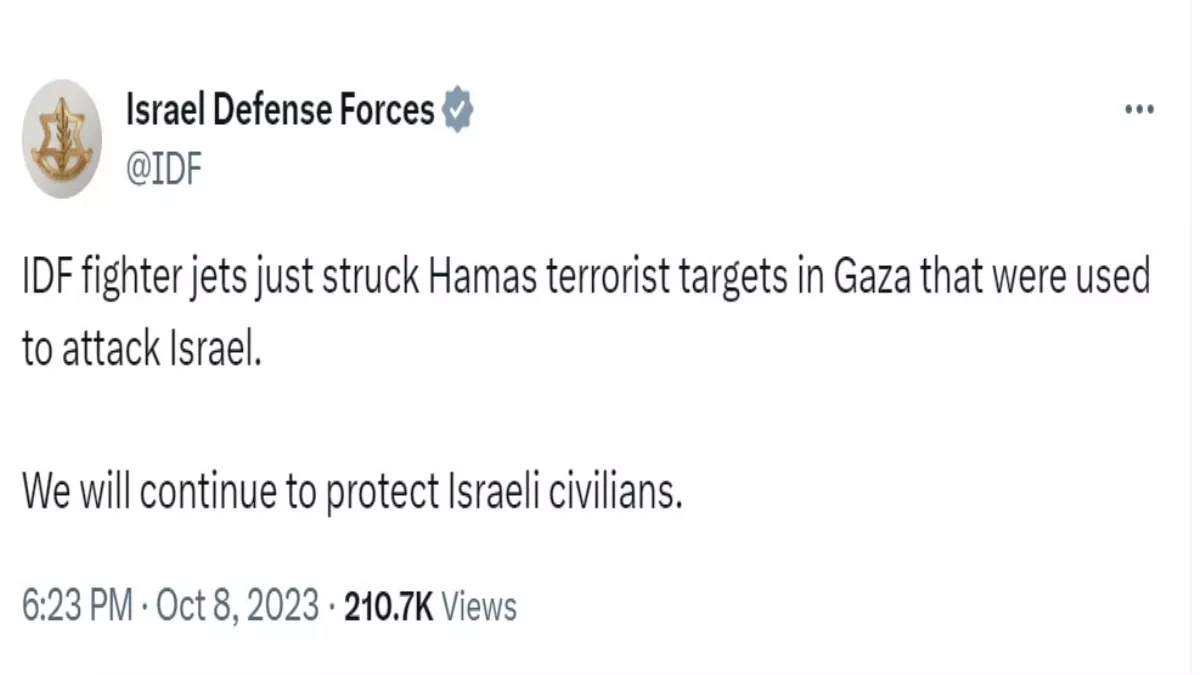This screenshot has height=675, width=1200.
Task: Click the words 'terrorist targets' in the tweet
Action: click(665, 279)
